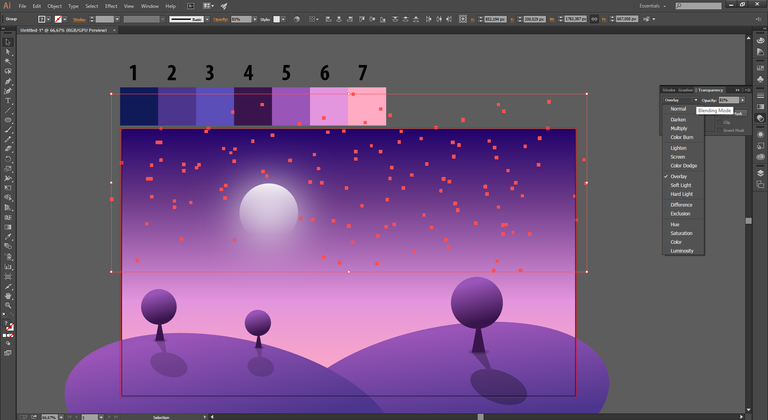Open the Arrange Documents dropdown
This screenshot has width=768, height=420.
(208, 6)
